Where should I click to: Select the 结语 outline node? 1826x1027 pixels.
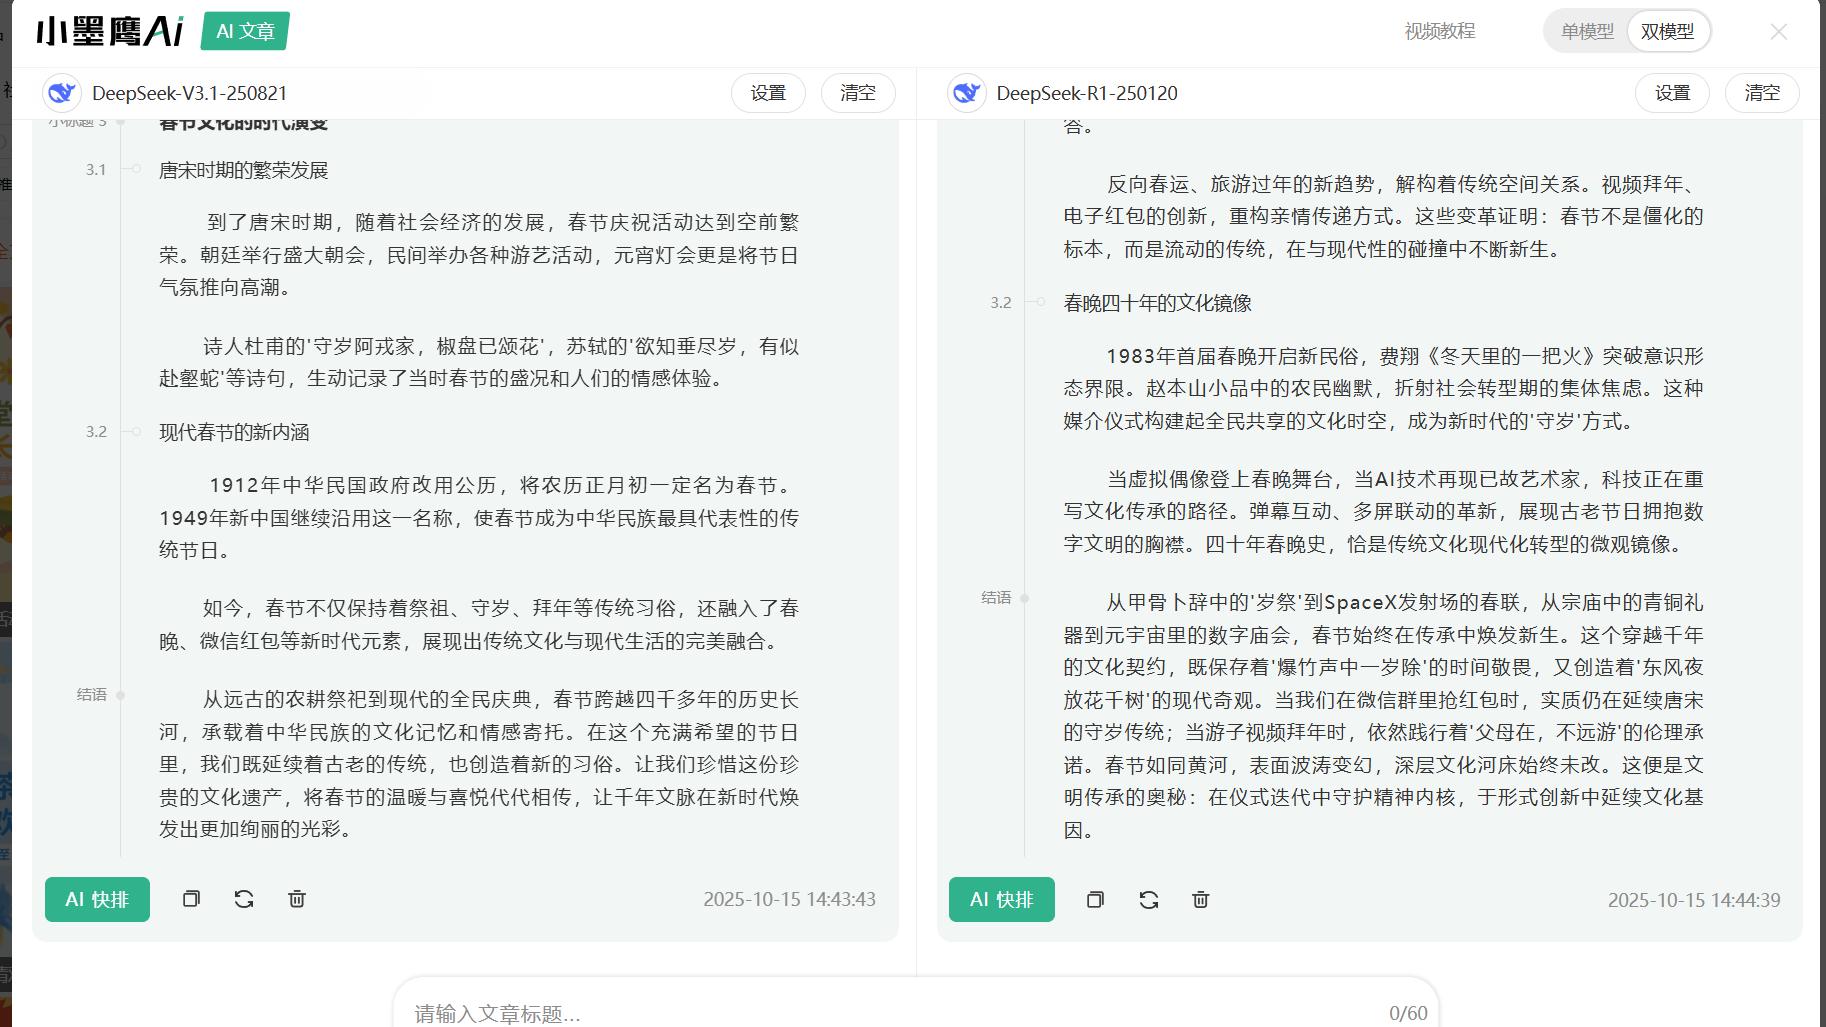point(92,695)
